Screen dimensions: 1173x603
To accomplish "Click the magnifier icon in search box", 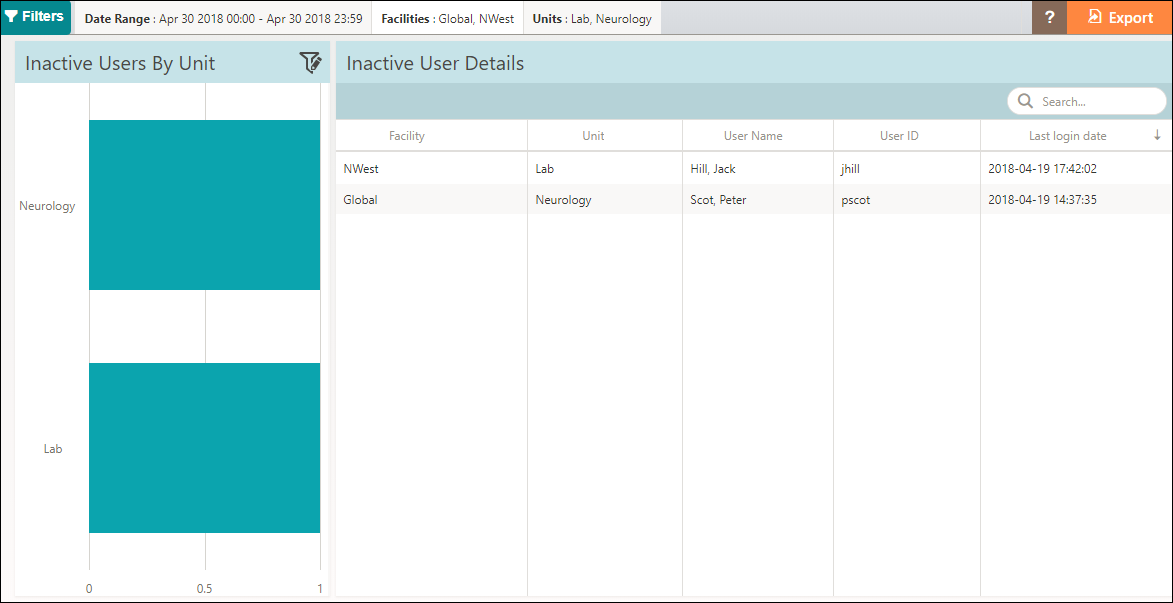I will 1025,101.
